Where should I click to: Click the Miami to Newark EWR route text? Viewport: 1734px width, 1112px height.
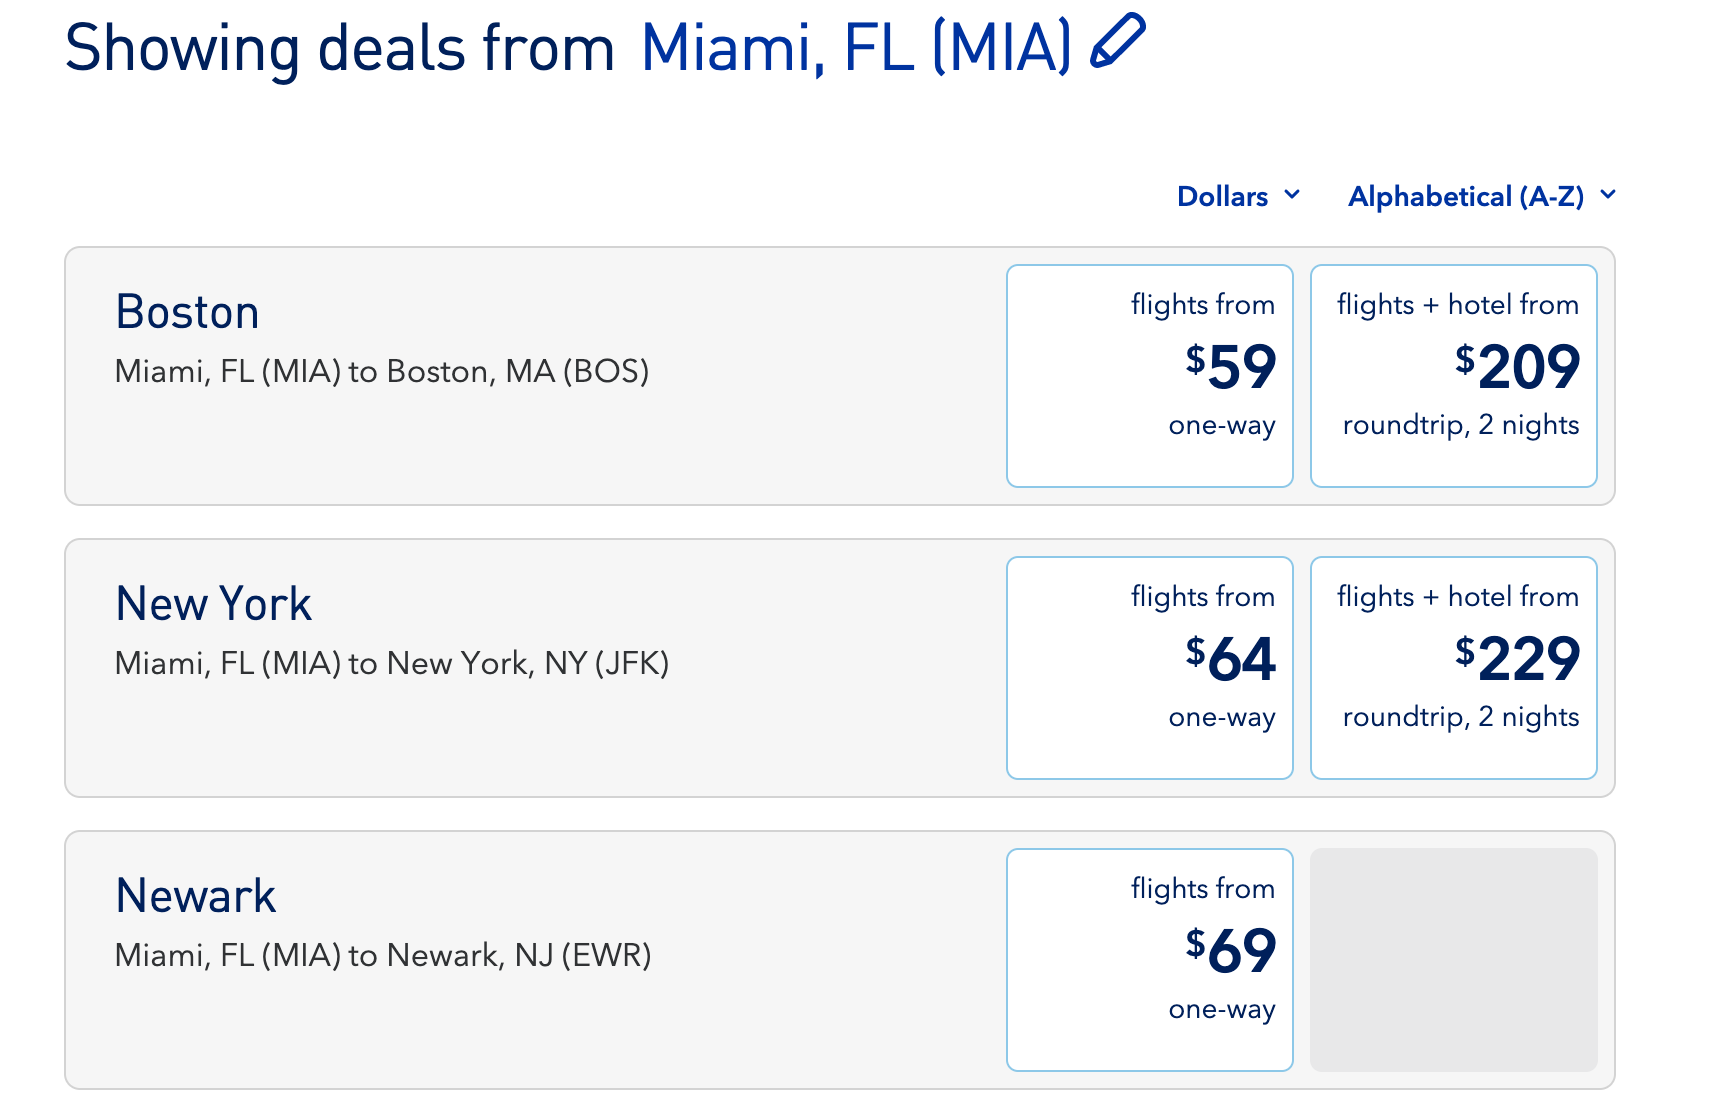pyautogui.click(x=383, y=956)
